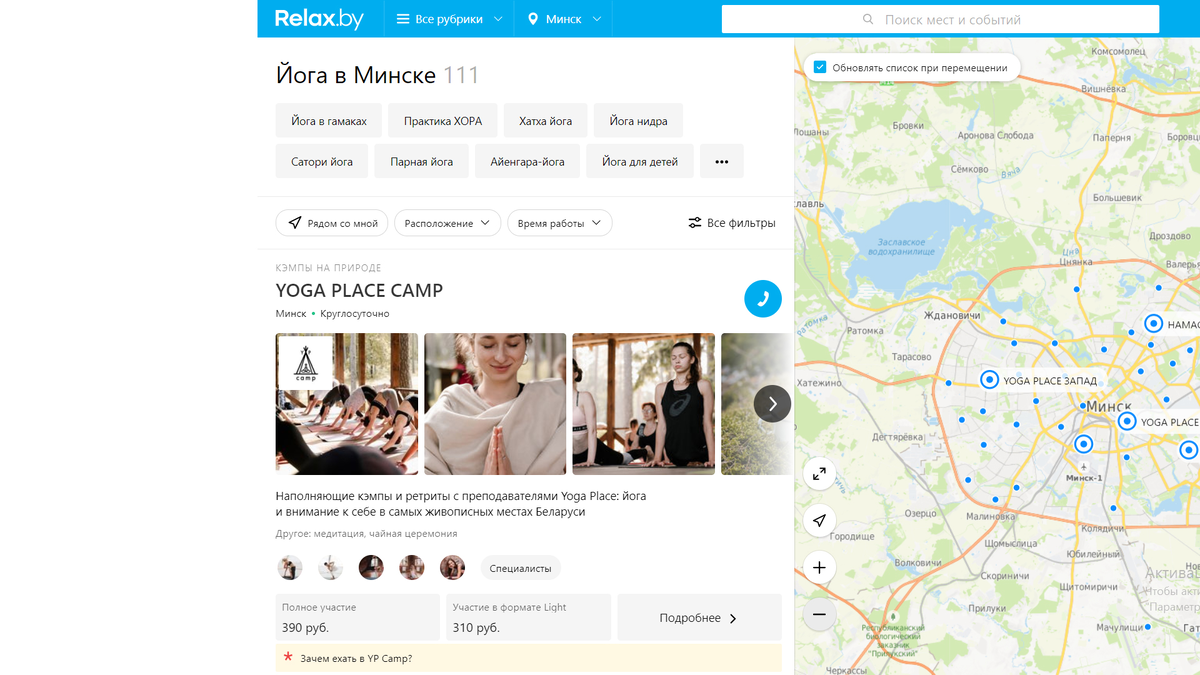The height and width of the screenshot is (675, 1200).
Task: Click the КЭМПЫ НА ПРИРОДЕ label
Action: pos(328,268)
